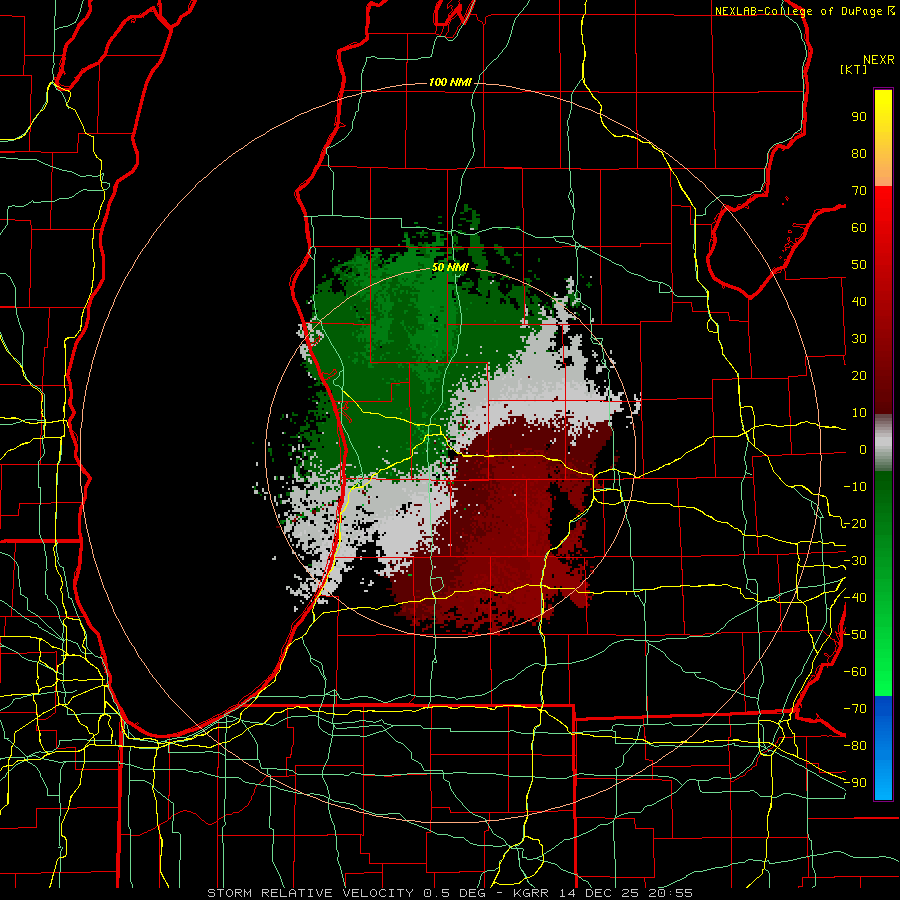Click the -30 value on the velocity scale
This screenshot has width=900, height=900.
855,561
